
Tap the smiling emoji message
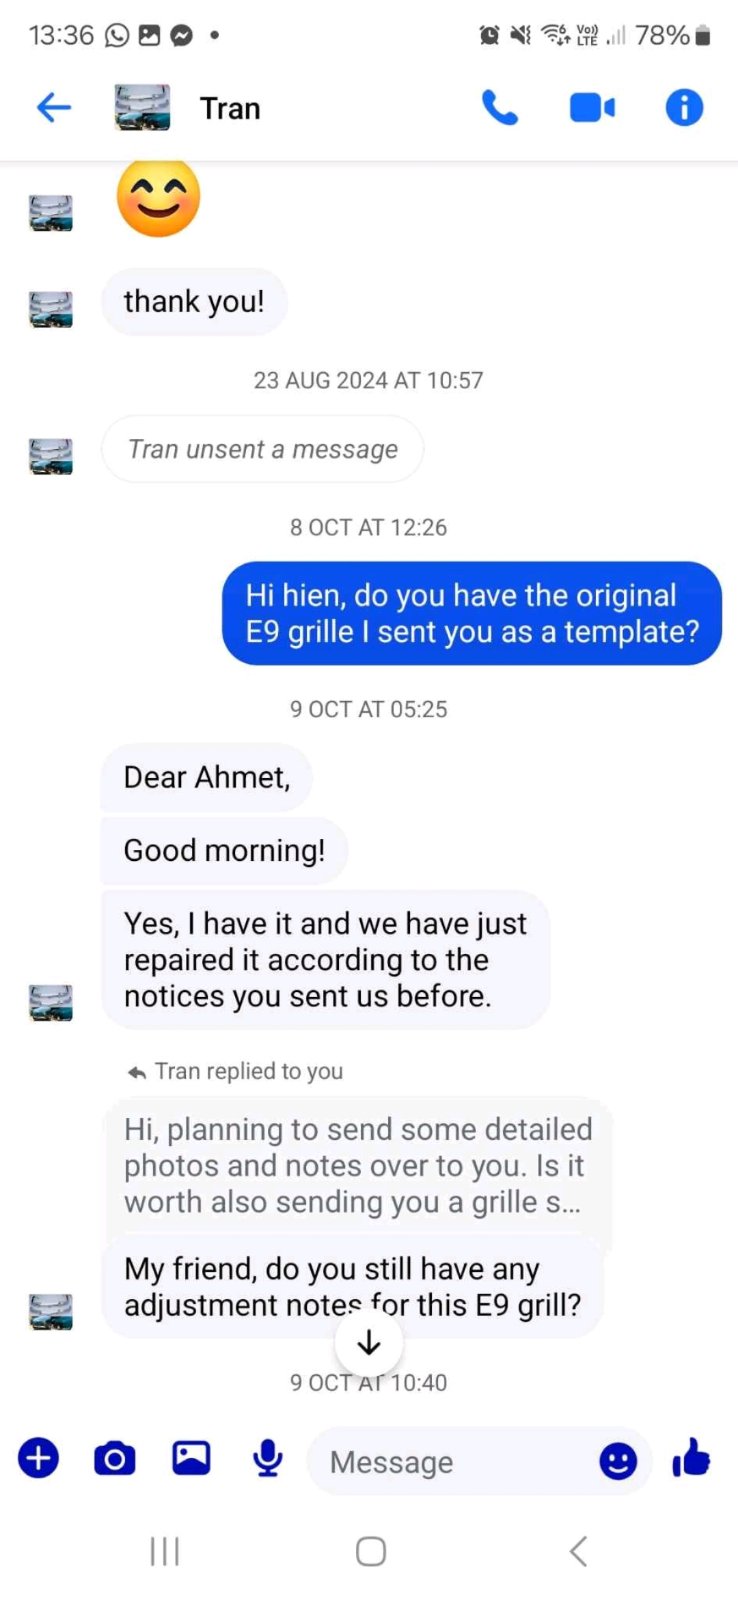pos(158,198)
